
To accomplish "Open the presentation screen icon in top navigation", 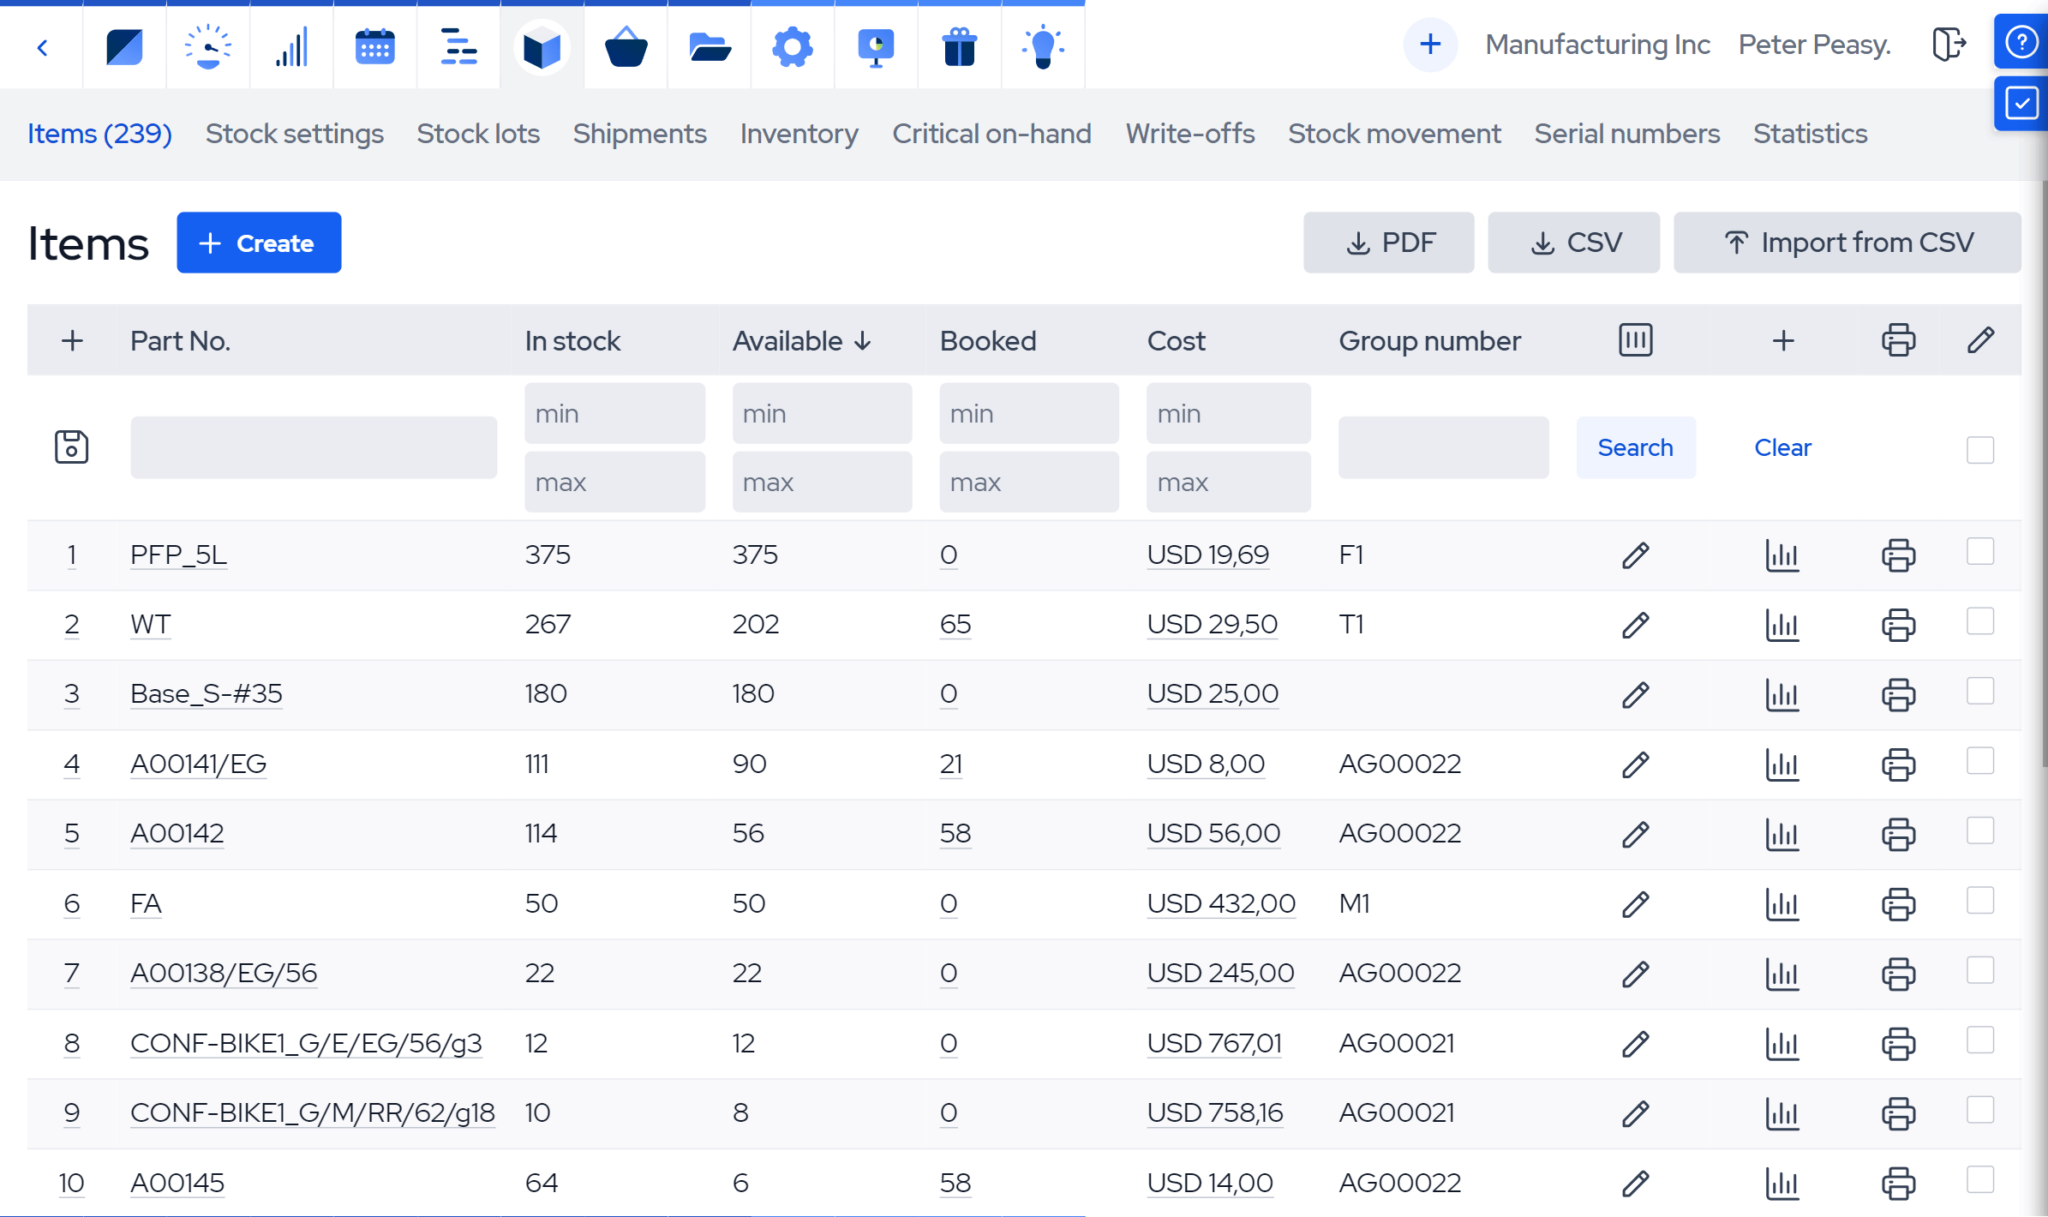I will [876, 46].
